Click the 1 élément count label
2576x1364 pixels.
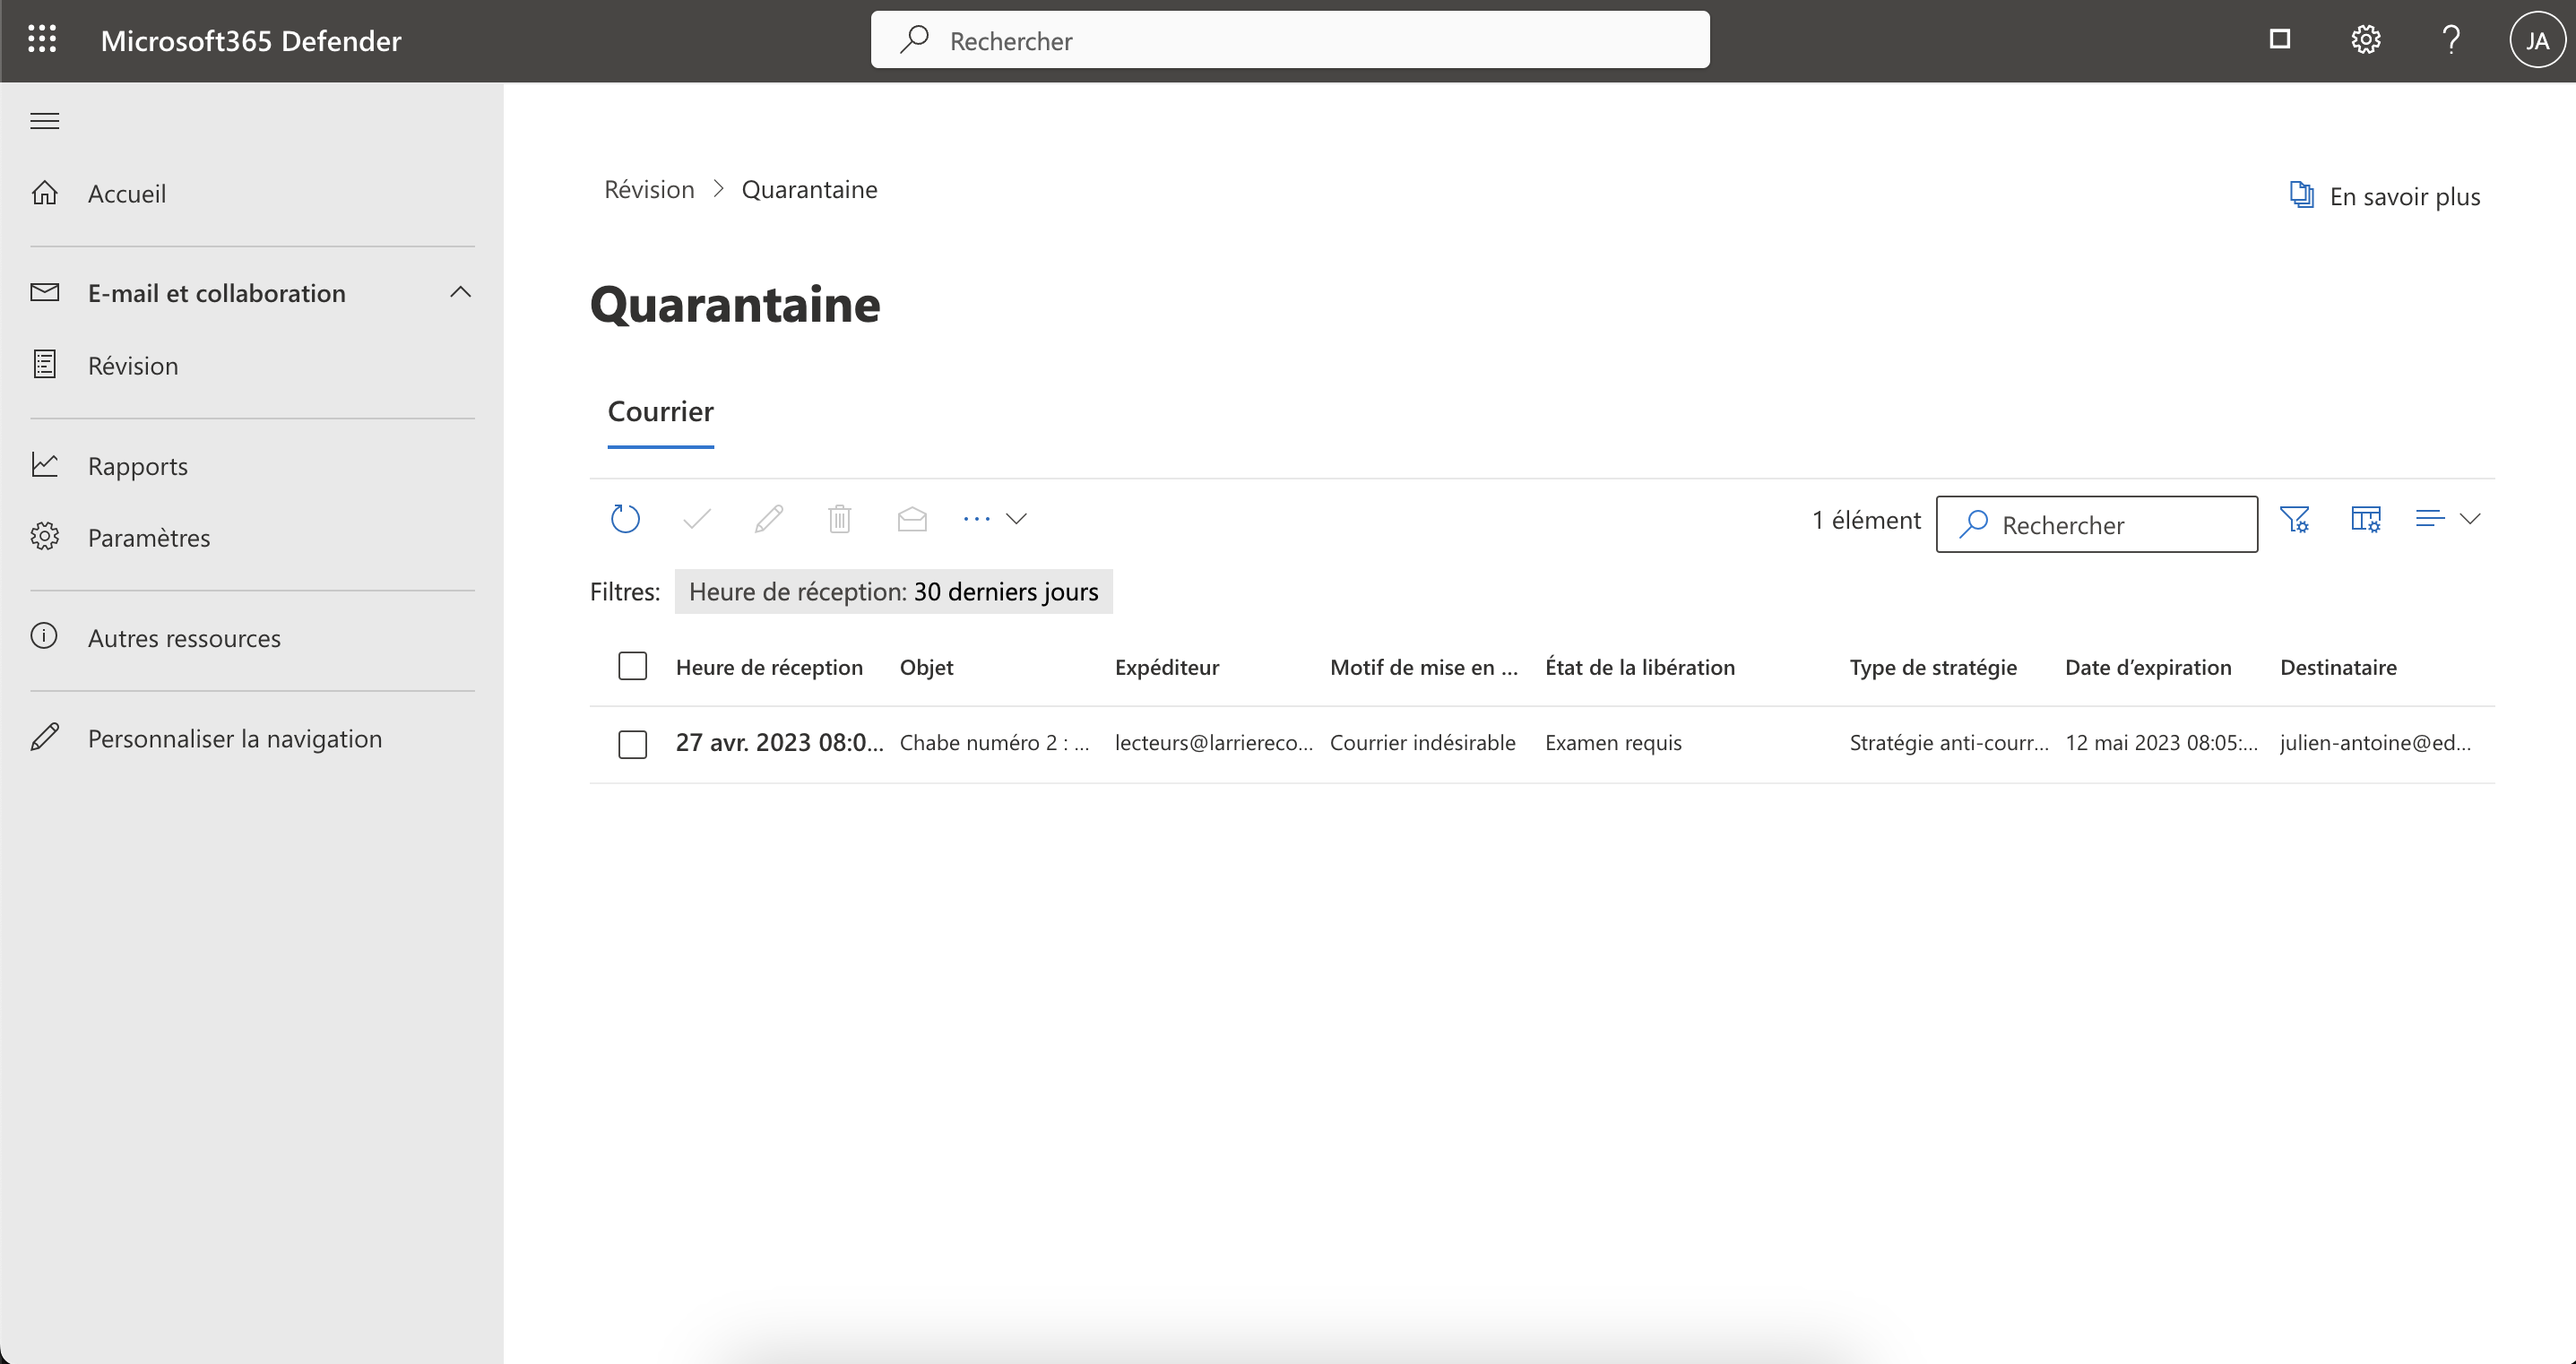(x=1866, y=520)
